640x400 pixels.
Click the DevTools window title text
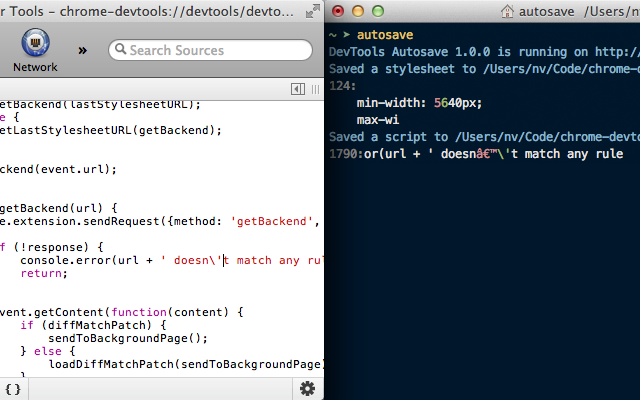coord(147,11)
